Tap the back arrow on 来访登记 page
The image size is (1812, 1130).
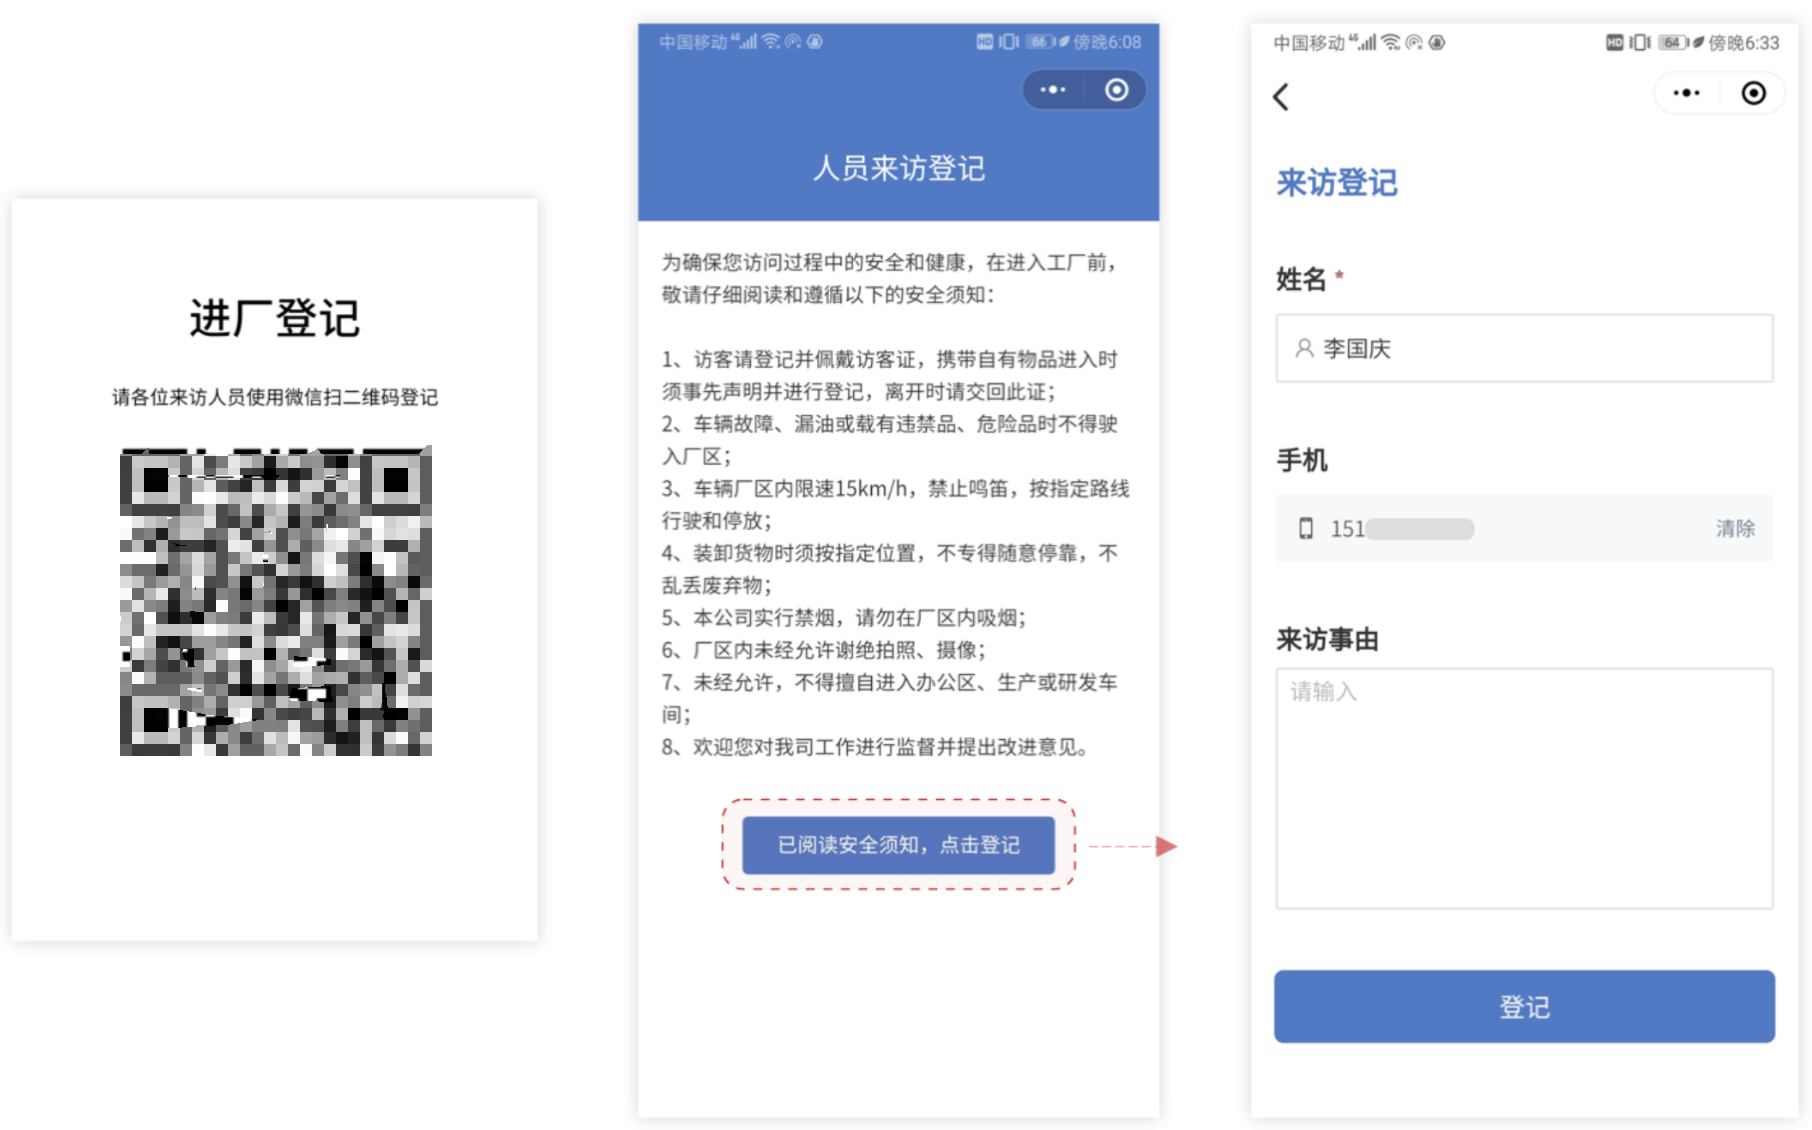(1281, 97)
